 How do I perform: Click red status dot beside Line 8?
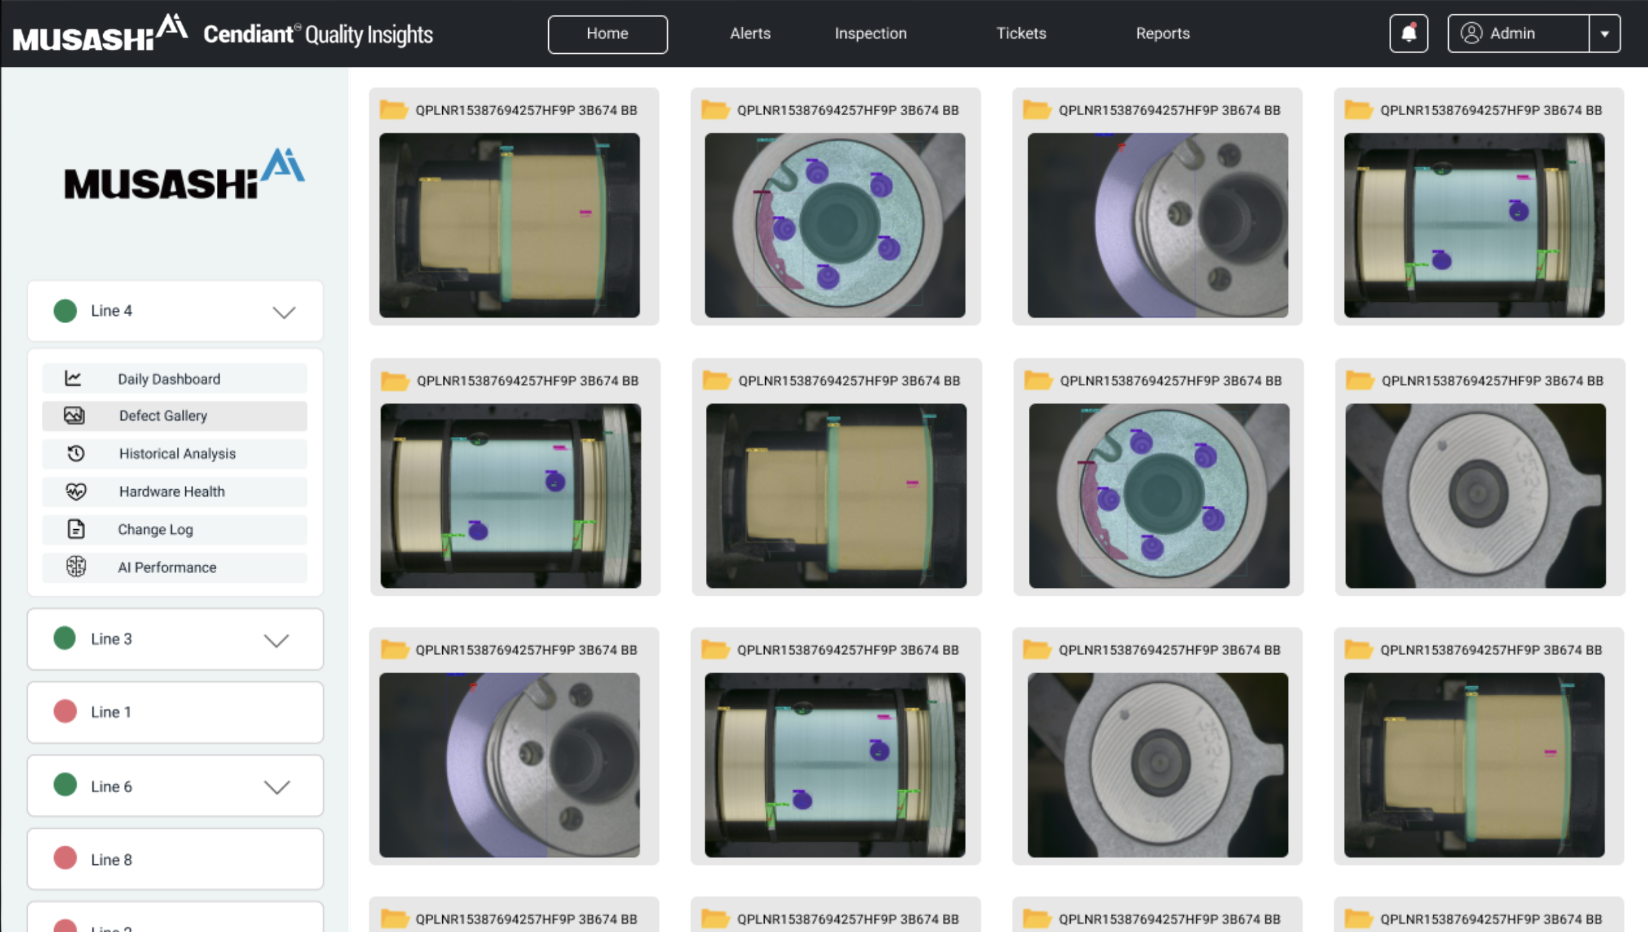tap(65, 858)
